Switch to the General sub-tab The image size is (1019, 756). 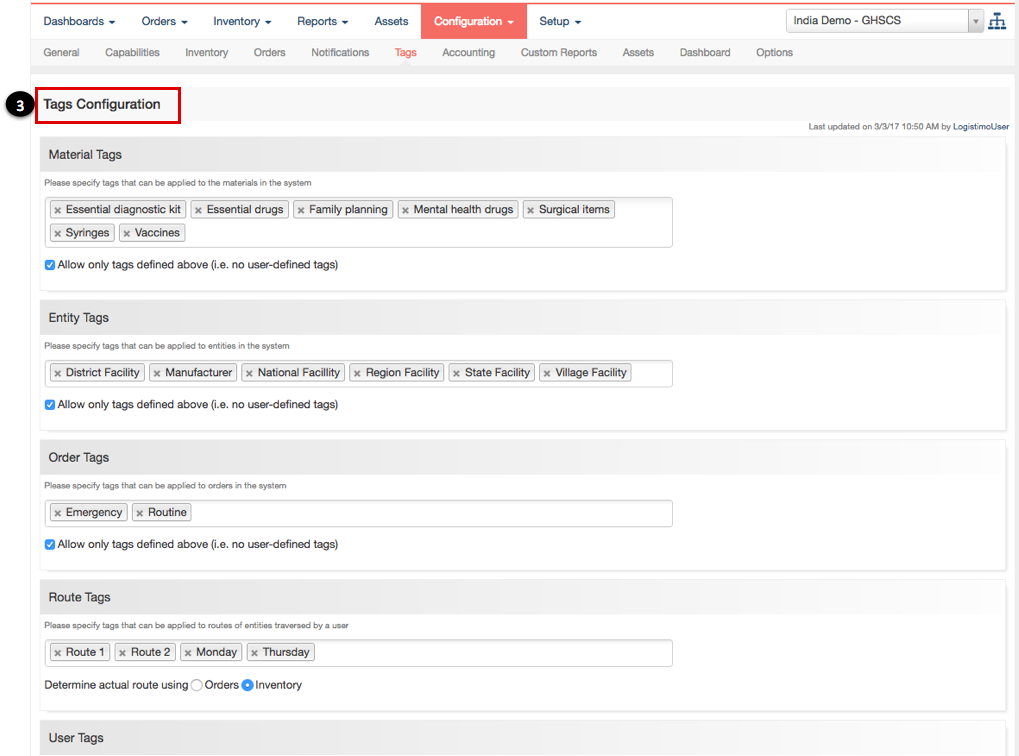(x=61, y=53)
